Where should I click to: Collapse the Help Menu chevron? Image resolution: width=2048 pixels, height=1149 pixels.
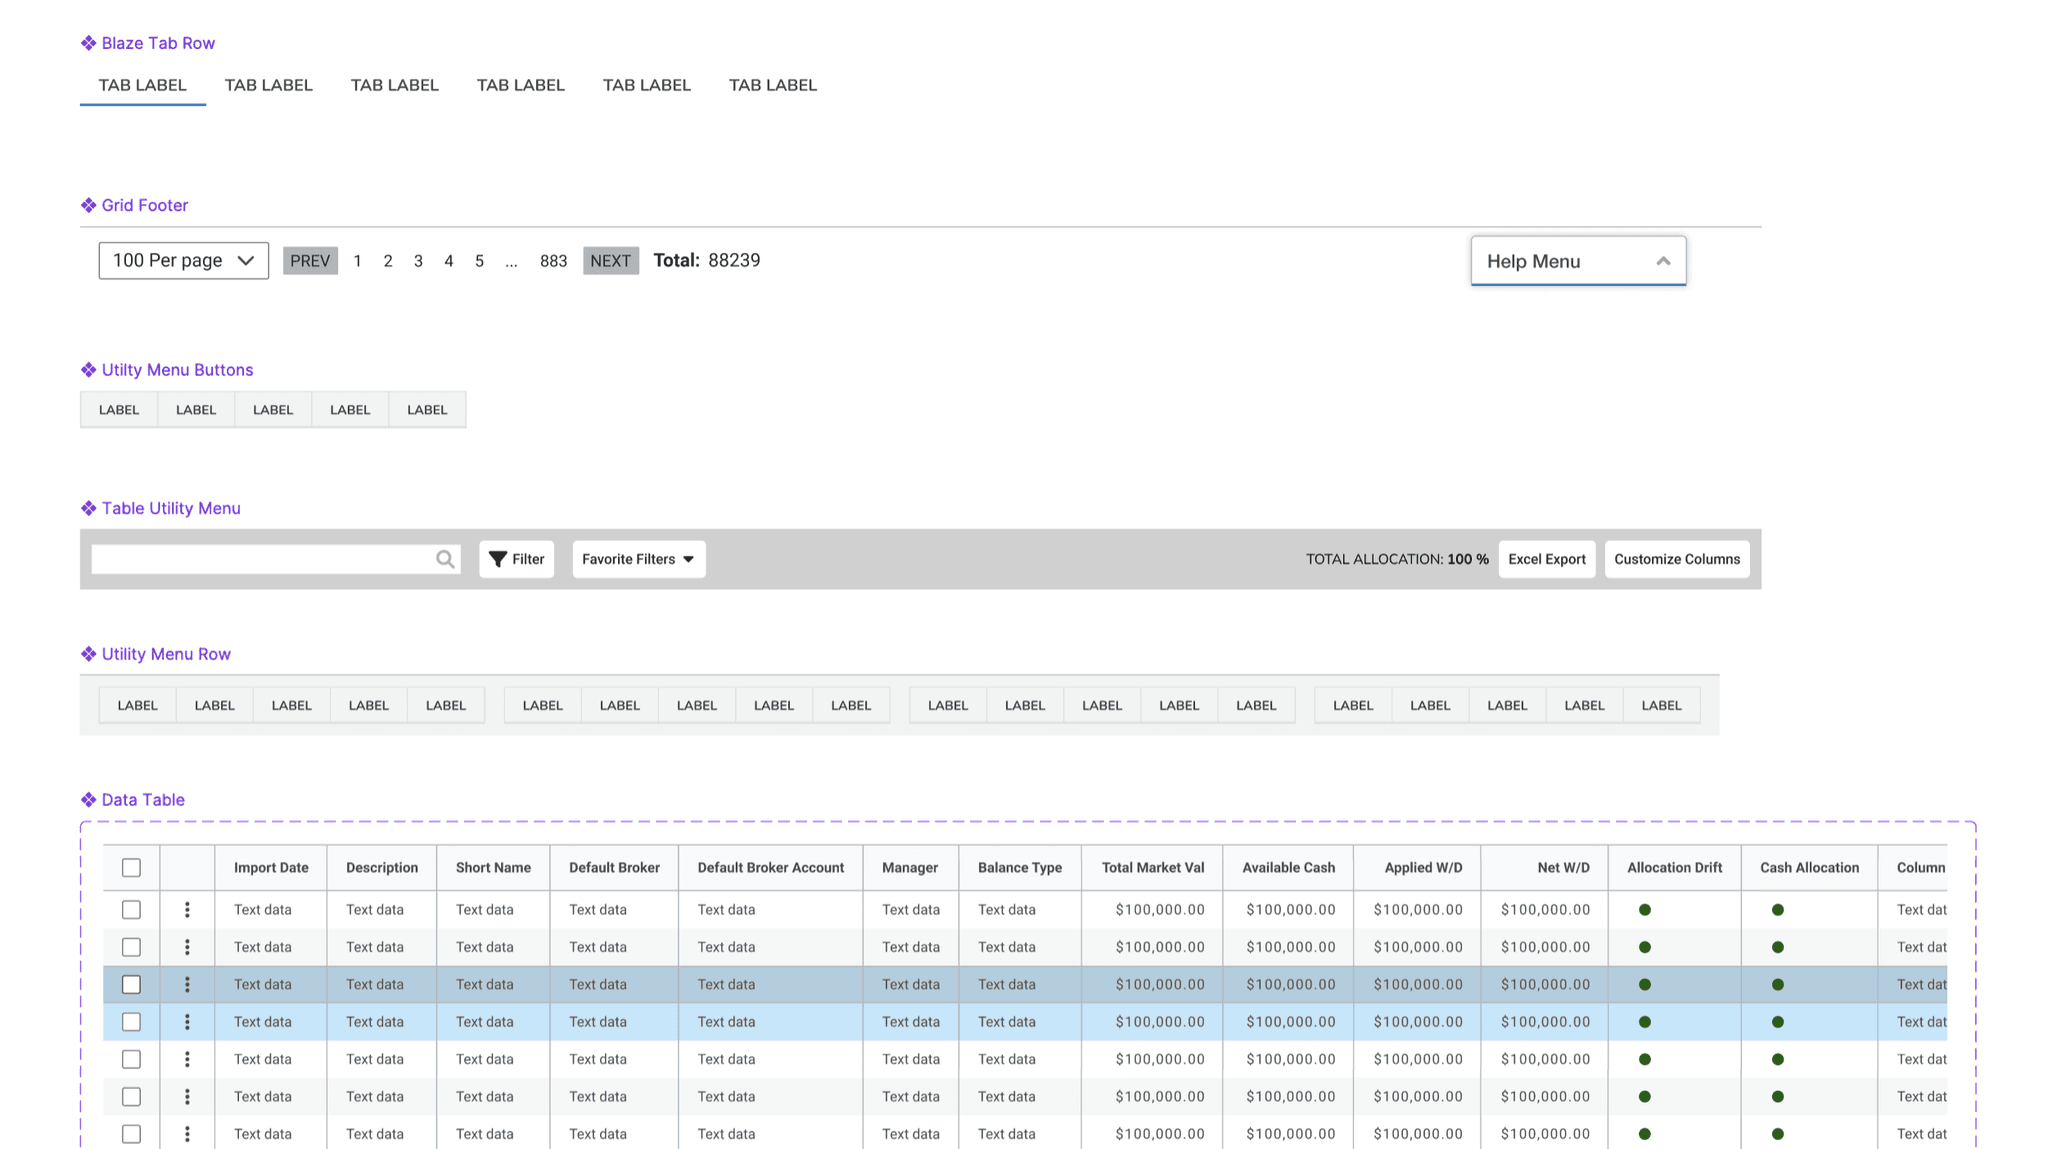coord(1663,261)
